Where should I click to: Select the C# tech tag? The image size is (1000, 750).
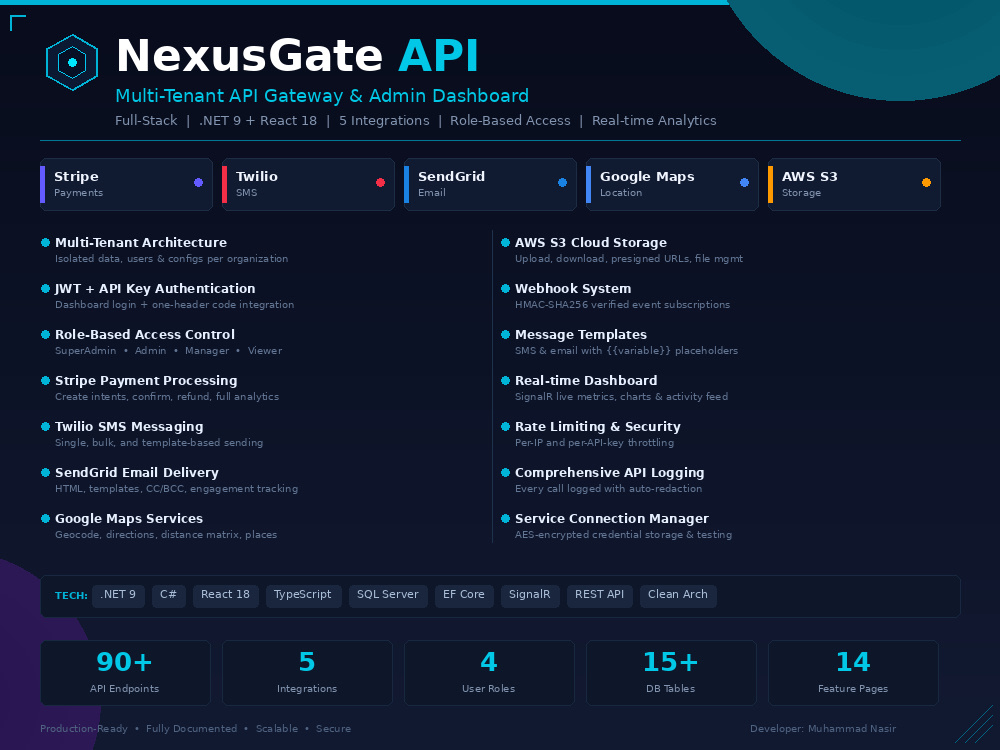pyautogui.click(x=168, y=596)
